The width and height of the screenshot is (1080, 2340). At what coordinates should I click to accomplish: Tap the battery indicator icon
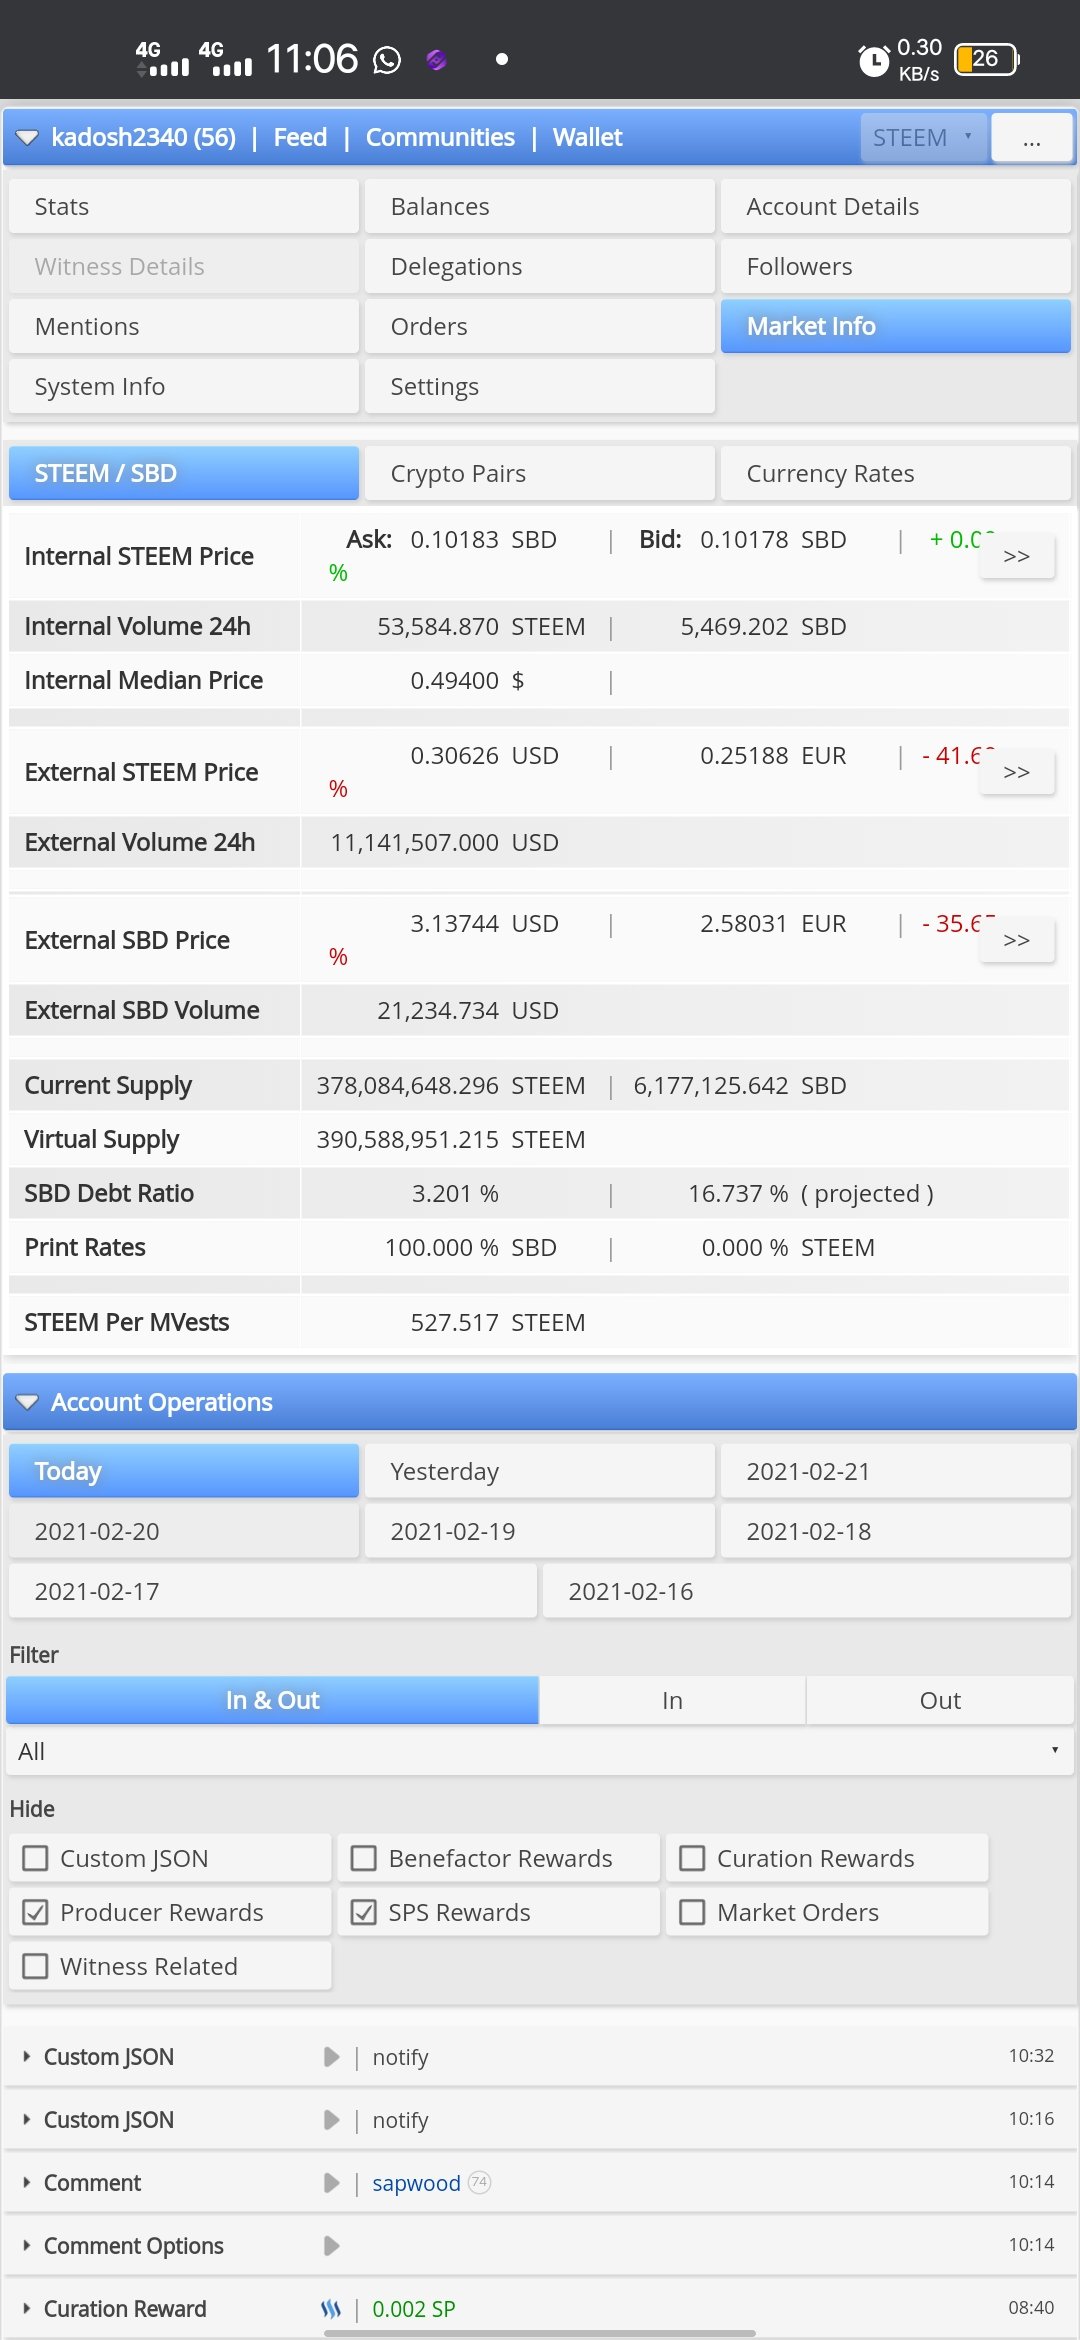[x=987, y=59]
